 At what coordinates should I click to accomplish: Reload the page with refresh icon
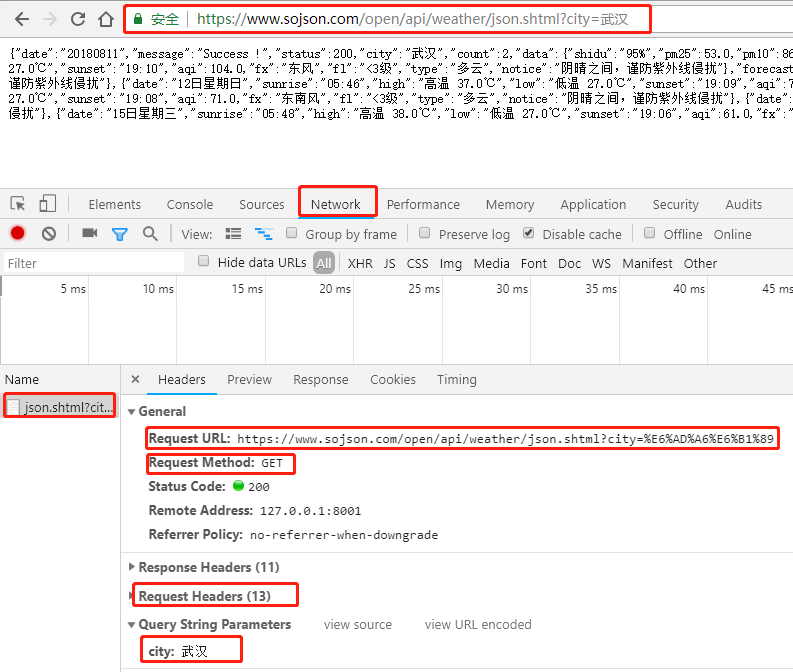(78, 19)
